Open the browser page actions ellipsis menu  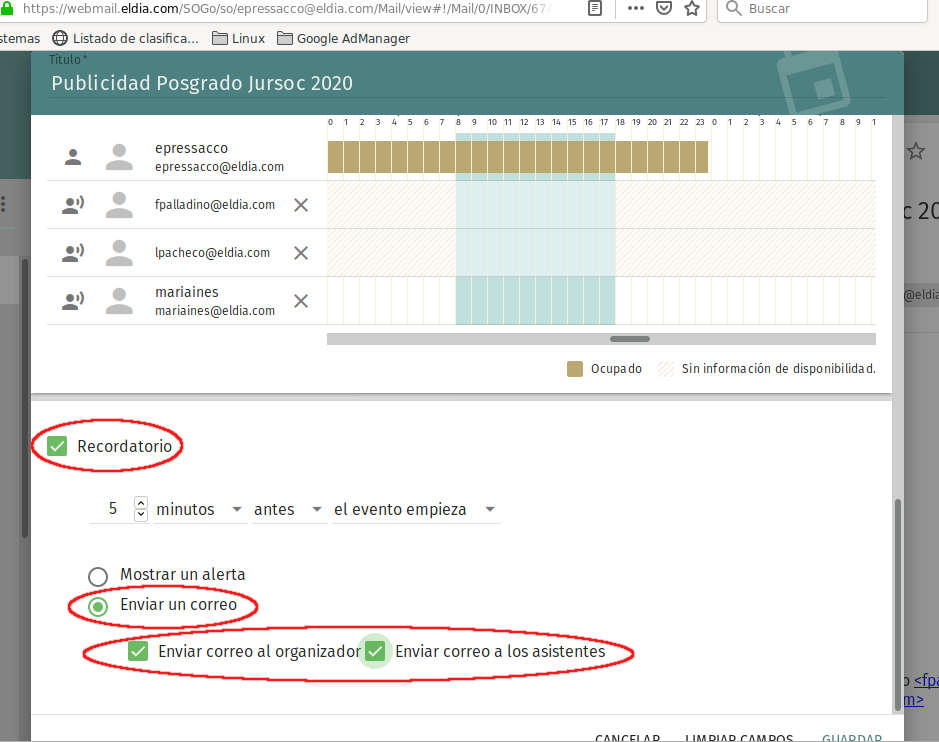(x=636, y=9)
